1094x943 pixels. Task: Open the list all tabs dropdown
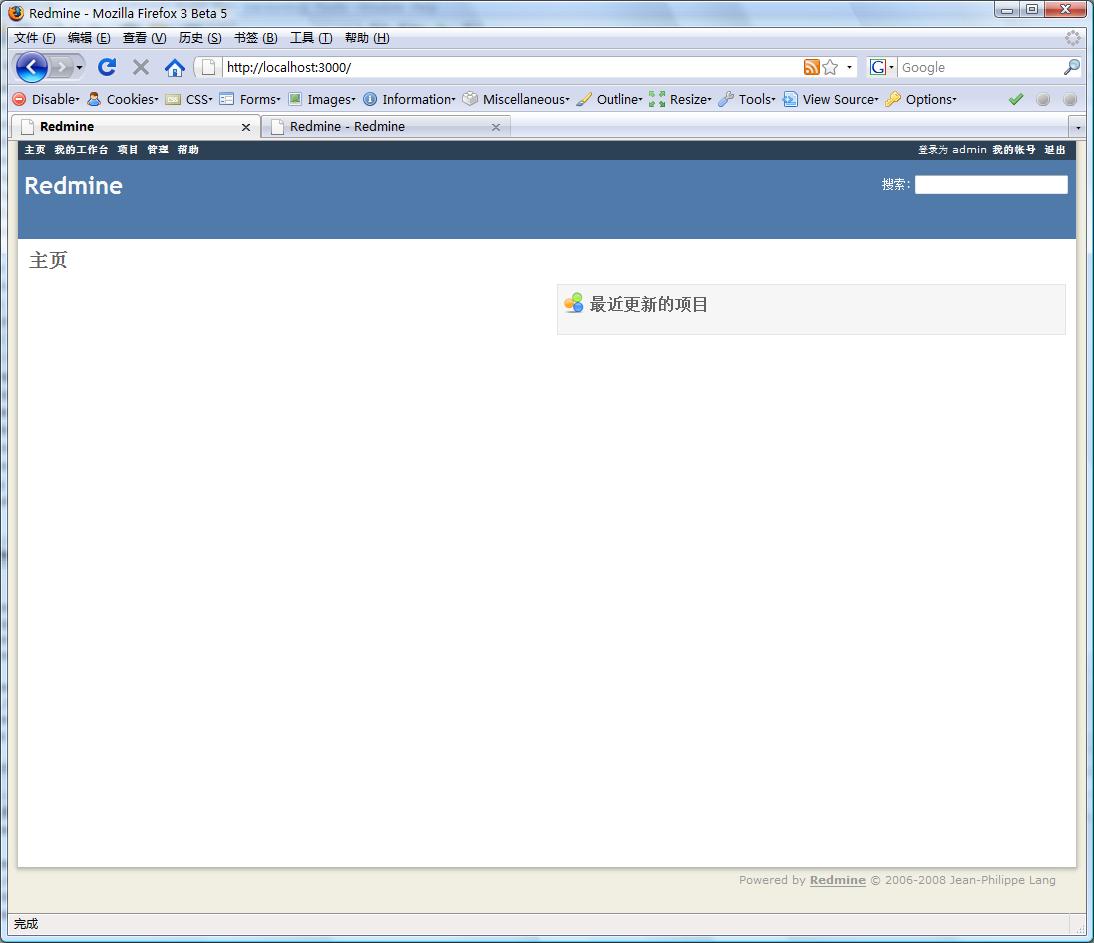click(1078, 127)
